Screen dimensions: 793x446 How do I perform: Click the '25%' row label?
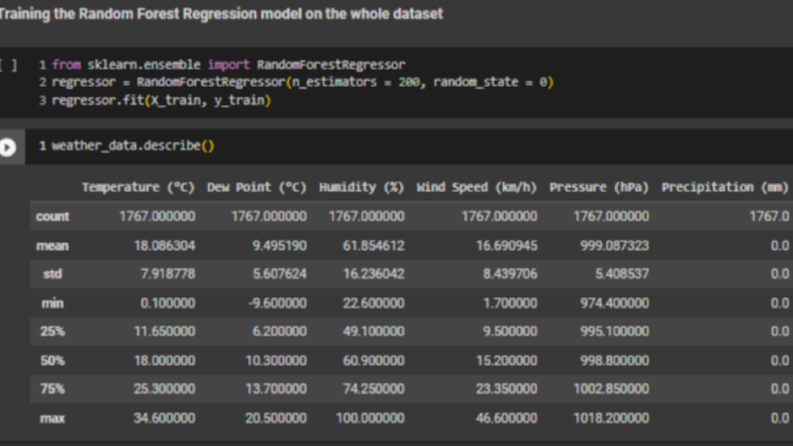coord(53,332)
